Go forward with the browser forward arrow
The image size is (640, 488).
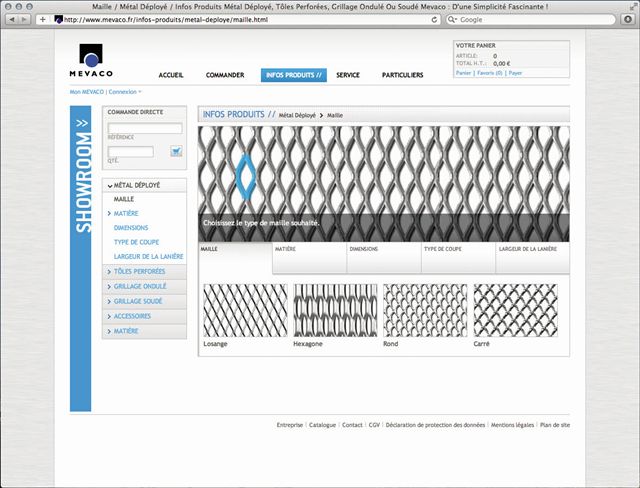tap(24, 19)
